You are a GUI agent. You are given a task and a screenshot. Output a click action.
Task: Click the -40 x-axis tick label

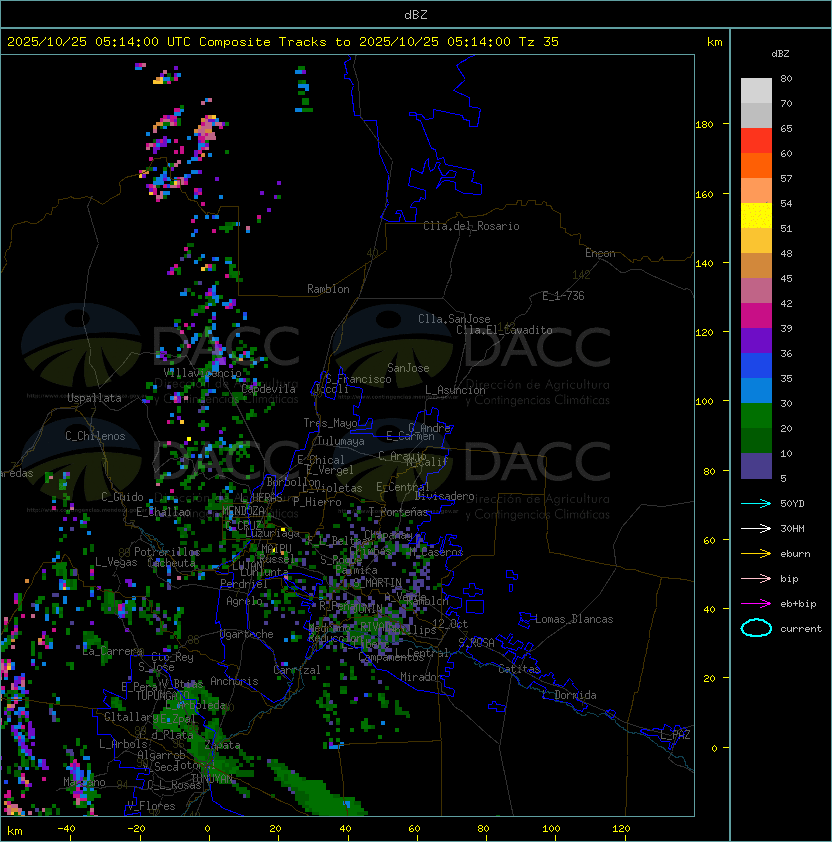(x=66, y=829)
